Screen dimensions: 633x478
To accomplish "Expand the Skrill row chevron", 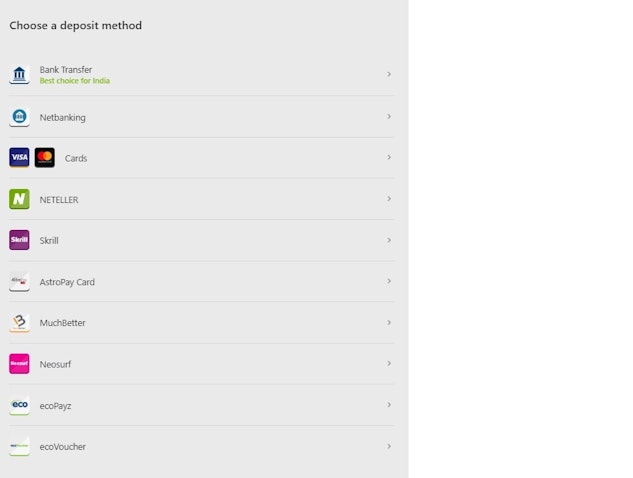I will point(388,240).
